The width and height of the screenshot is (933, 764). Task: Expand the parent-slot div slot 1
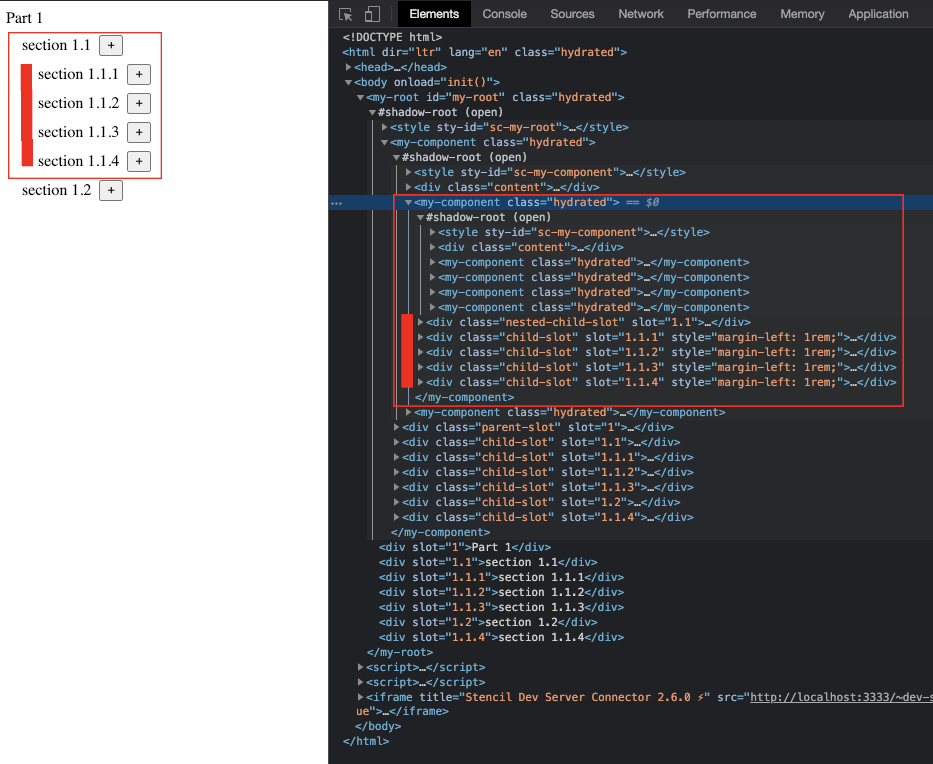tap(396, 427)
